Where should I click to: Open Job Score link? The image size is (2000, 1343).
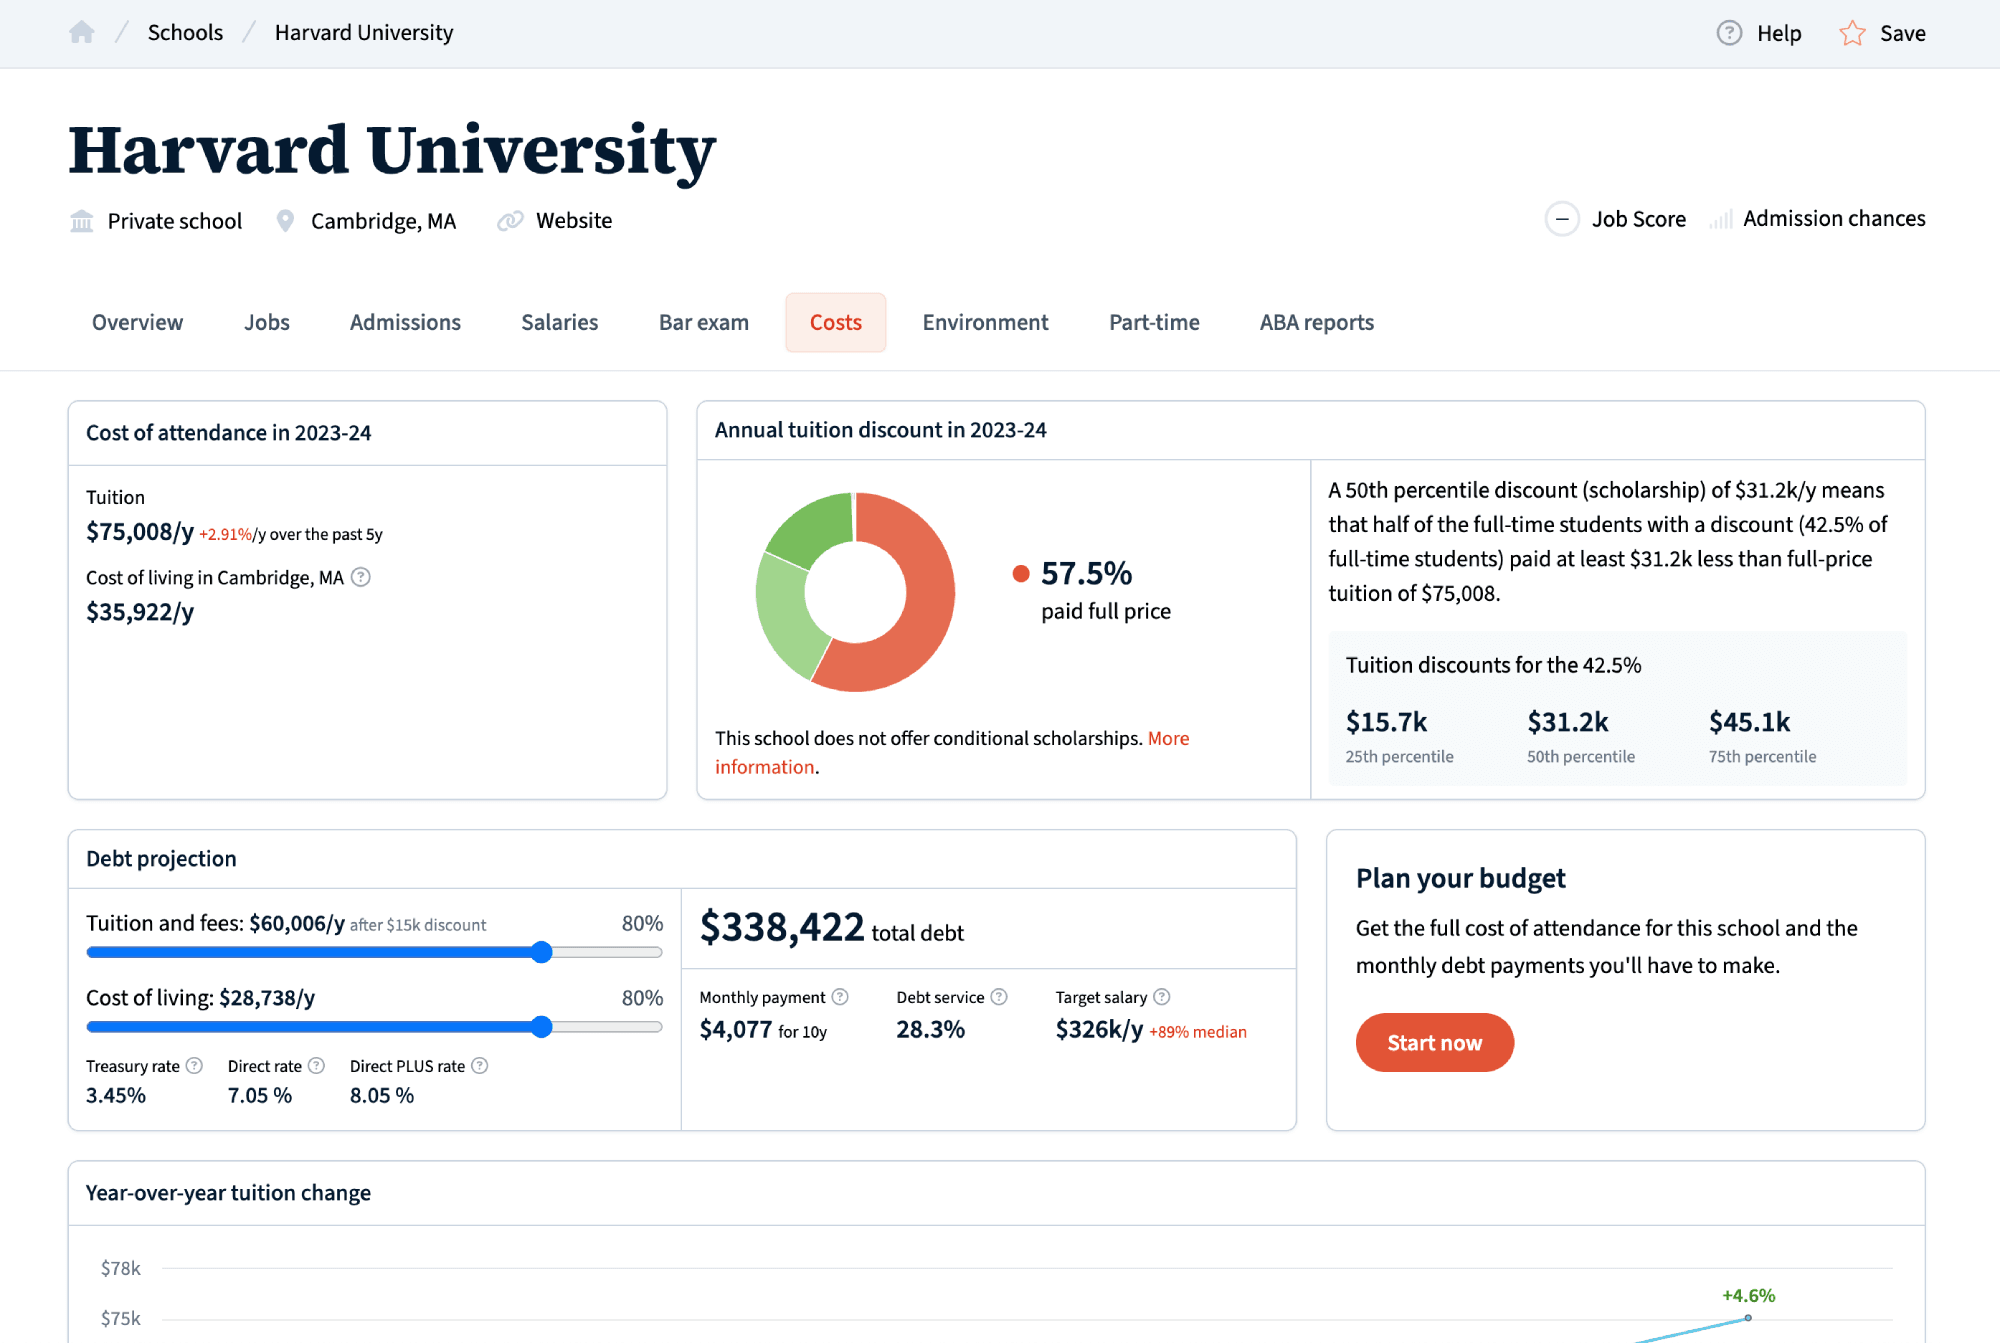(x=1638, y=219)
